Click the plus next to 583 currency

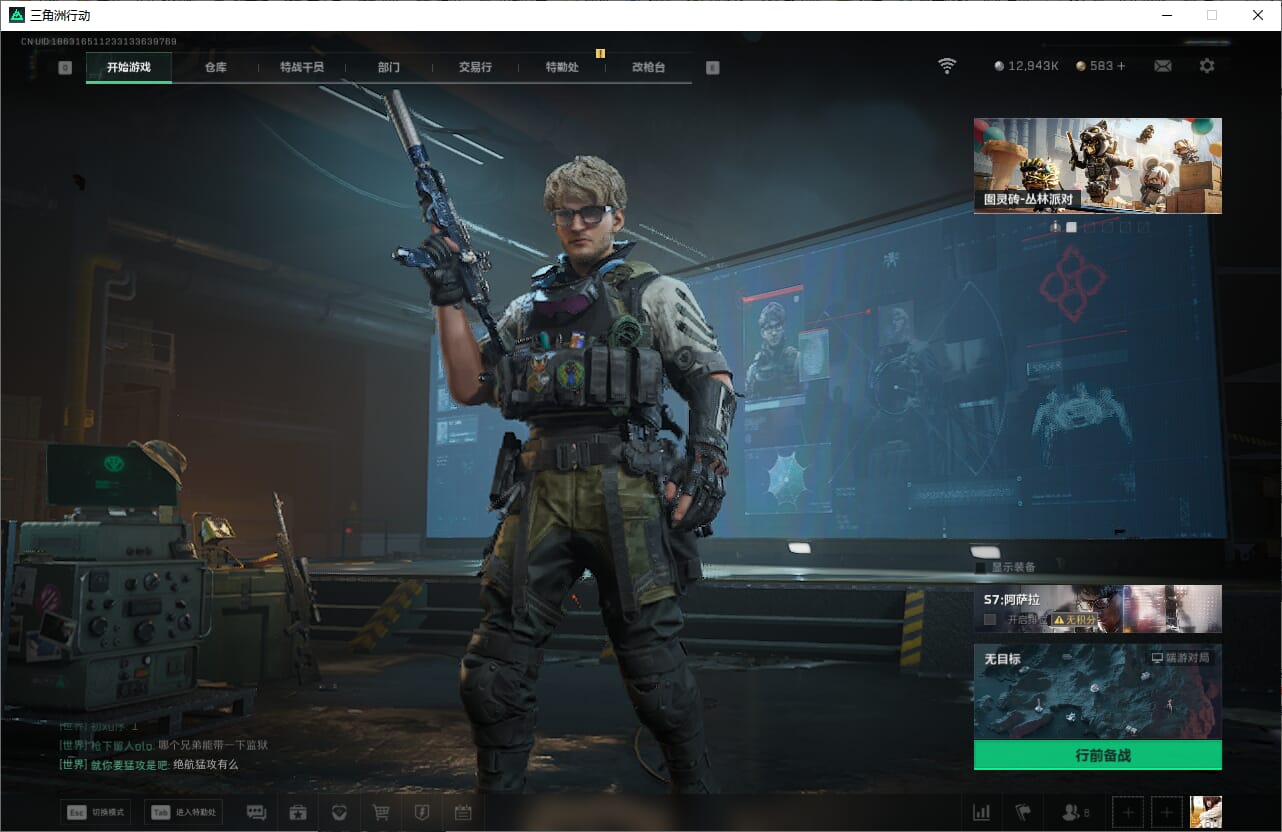[1121, 66]
